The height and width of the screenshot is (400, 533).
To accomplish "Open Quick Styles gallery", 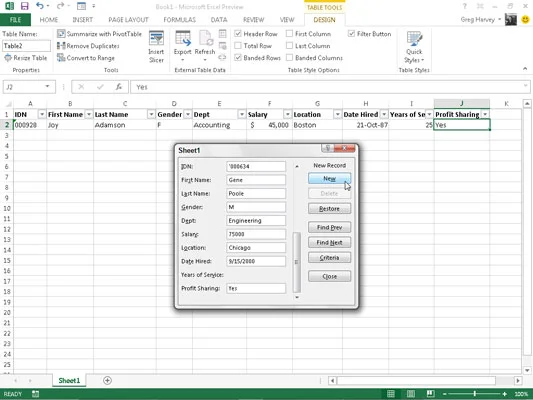I will [x=414, y=47].
